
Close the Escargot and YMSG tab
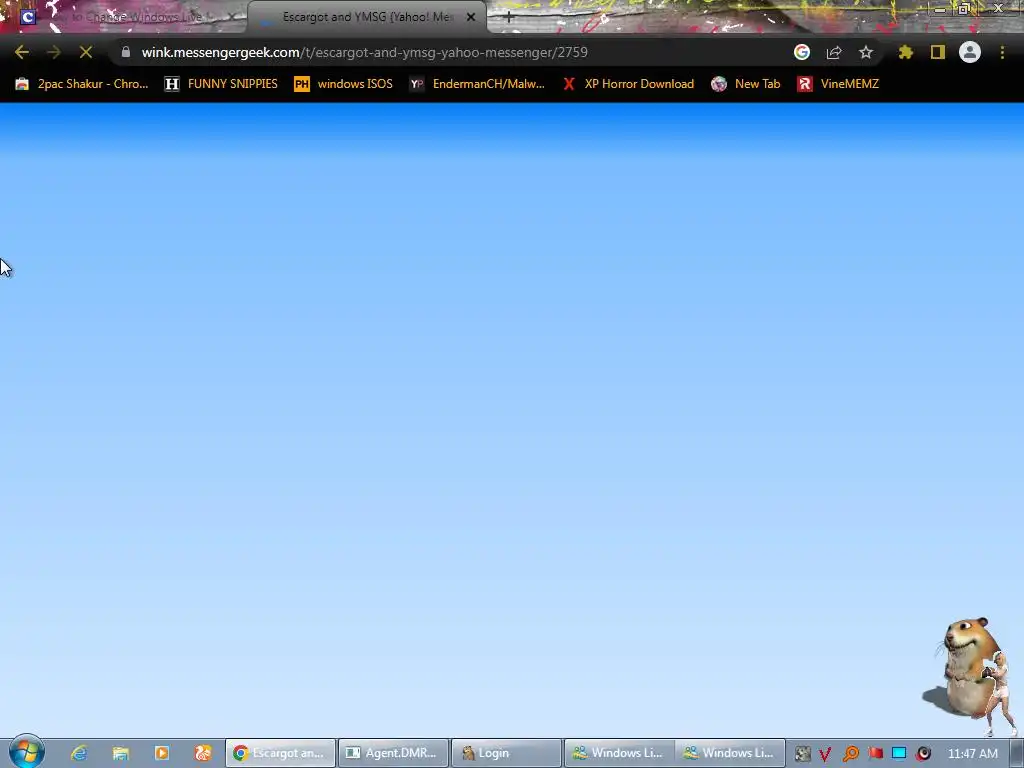click(x=471, y=17)
